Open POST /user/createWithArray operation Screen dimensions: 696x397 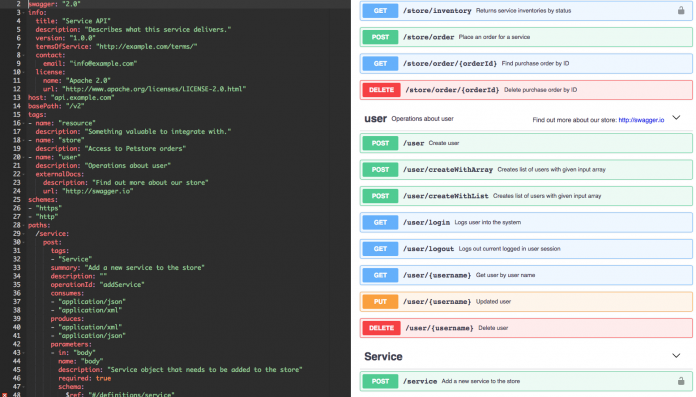point(526,169)
